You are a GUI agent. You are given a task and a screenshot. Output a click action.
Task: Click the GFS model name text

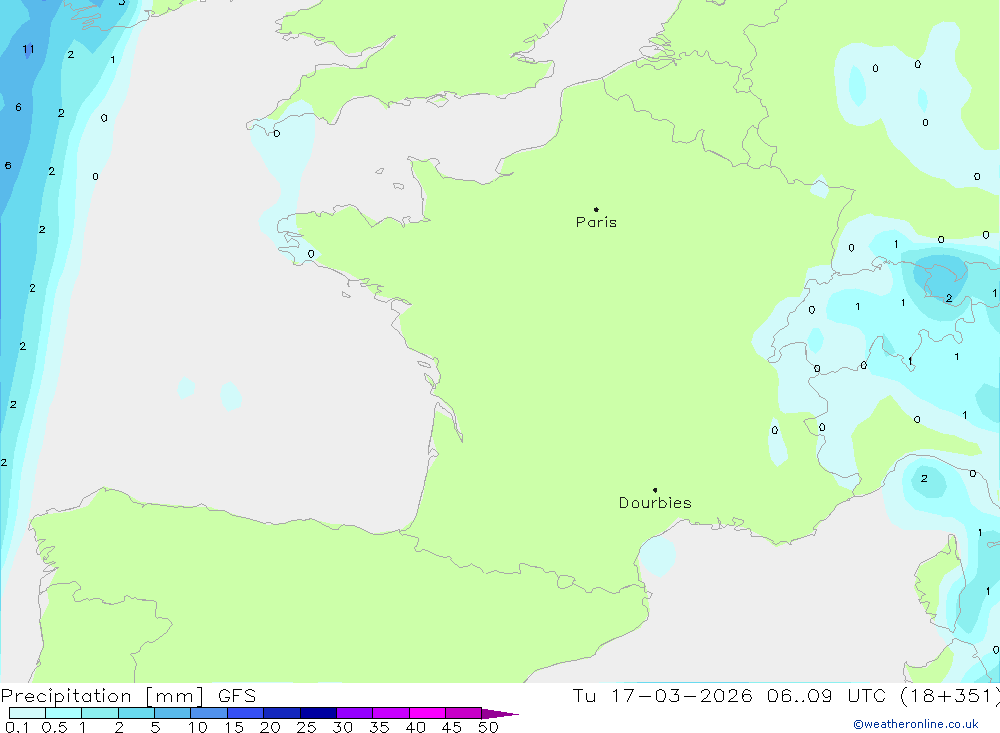[237, 696]
